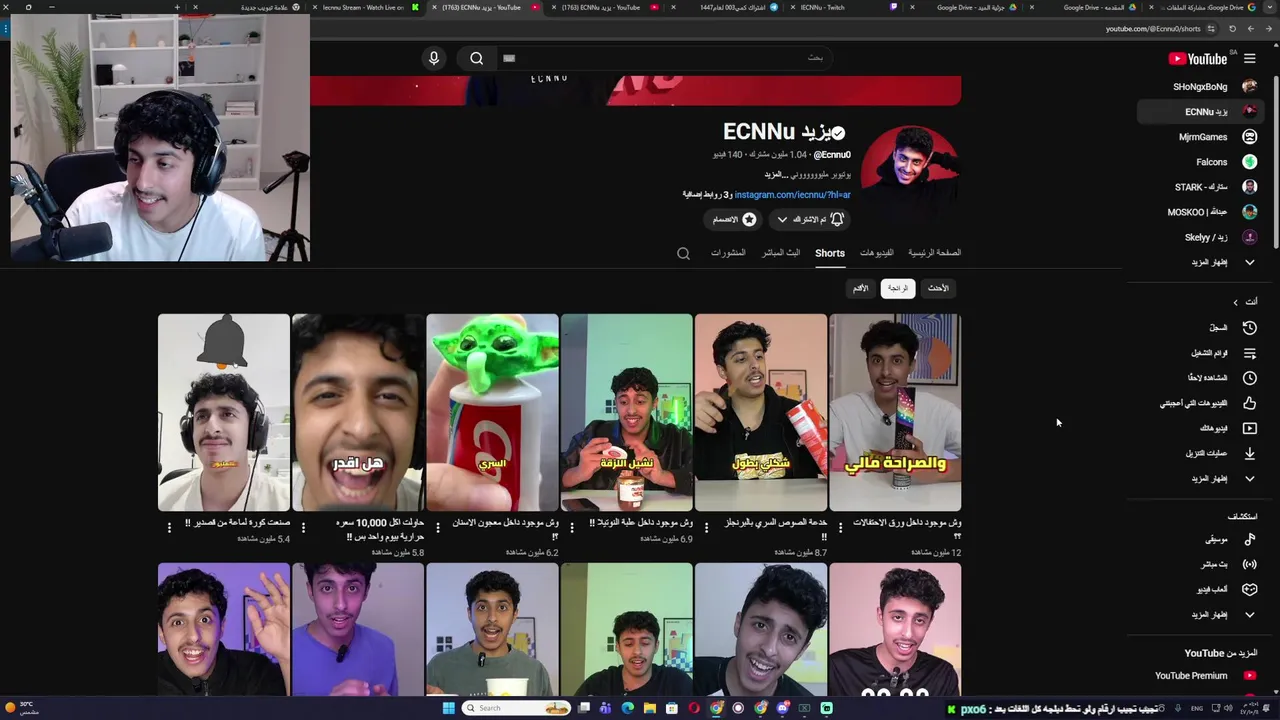Switch to the Posts (المنشورات) tab
This screenshot has height=720, width=1280.
(728, 253)
